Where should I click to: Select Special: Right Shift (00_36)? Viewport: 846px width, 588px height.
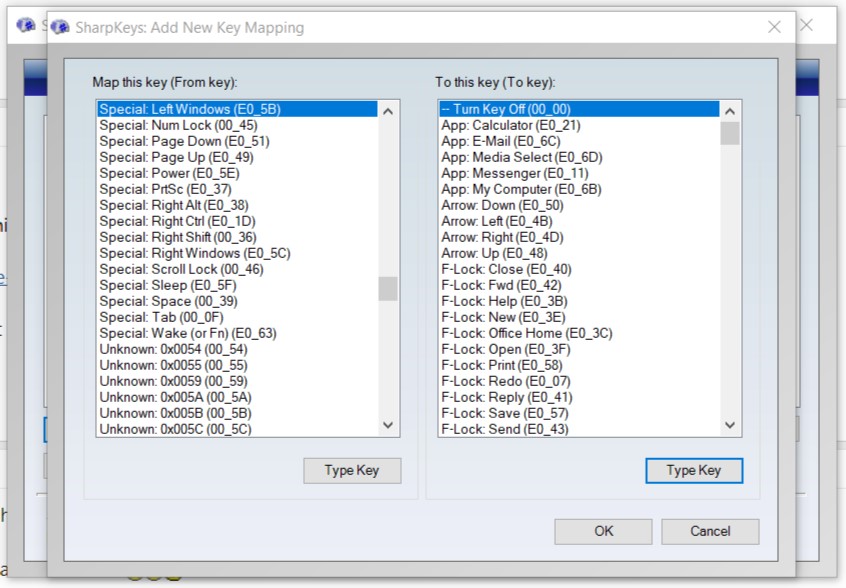pos(237,237)
